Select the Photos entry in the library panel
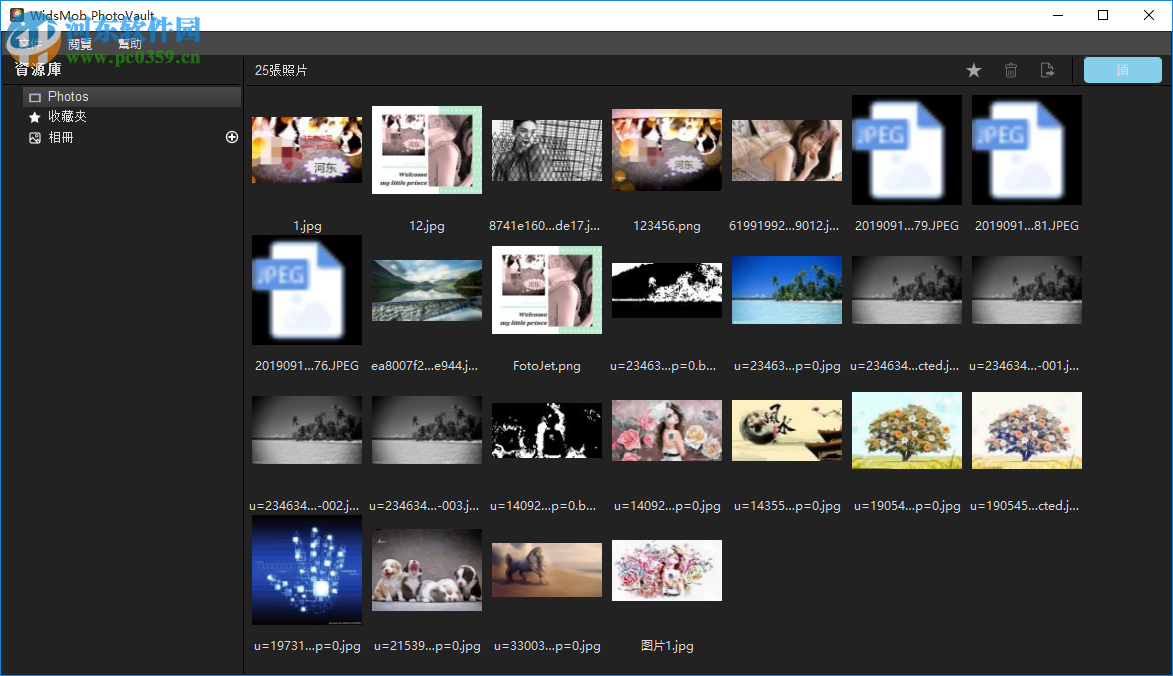This screenshot has width=1173, height=676. coord(68,96)
